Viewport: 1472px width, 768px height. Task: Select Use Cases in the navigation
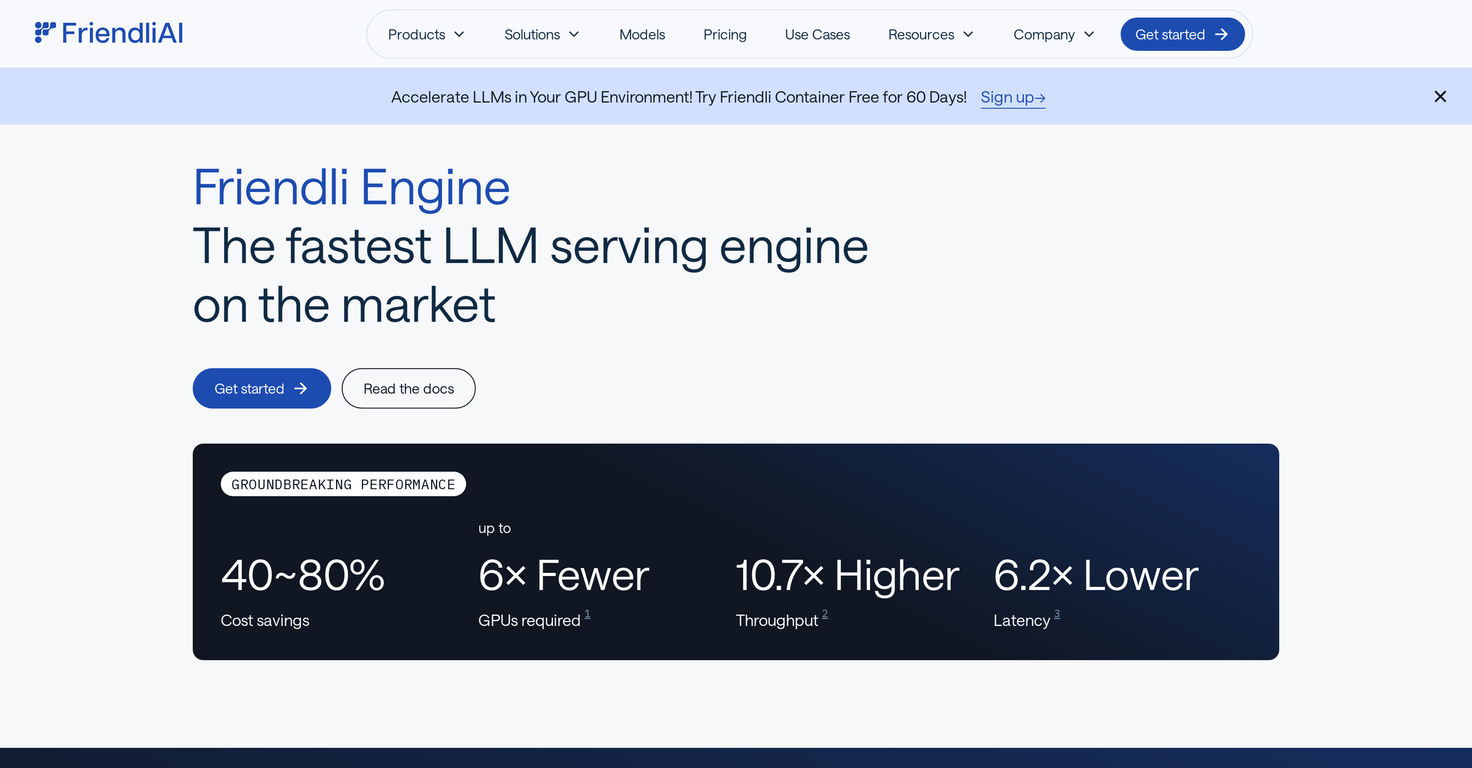[816, 34]
